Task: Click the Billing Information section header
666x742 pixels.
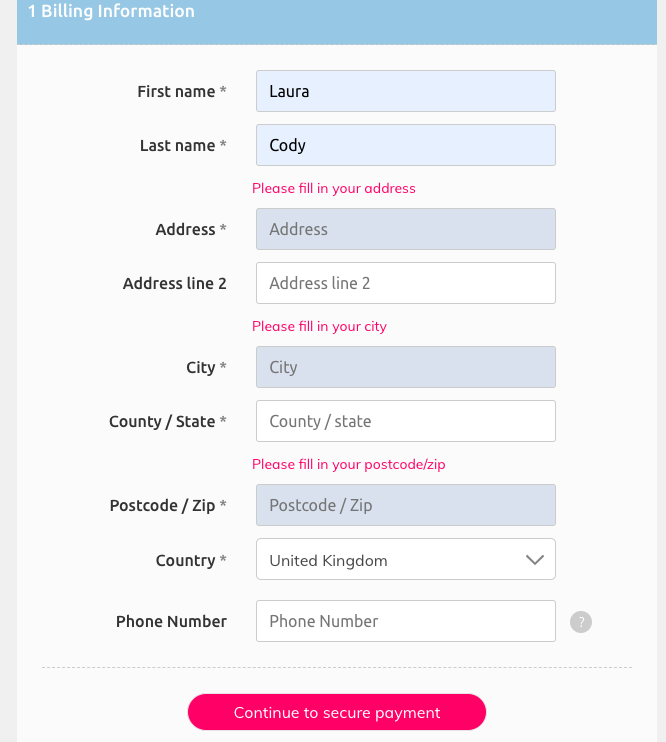Action: pyautogui.click(x=111, y=13)
